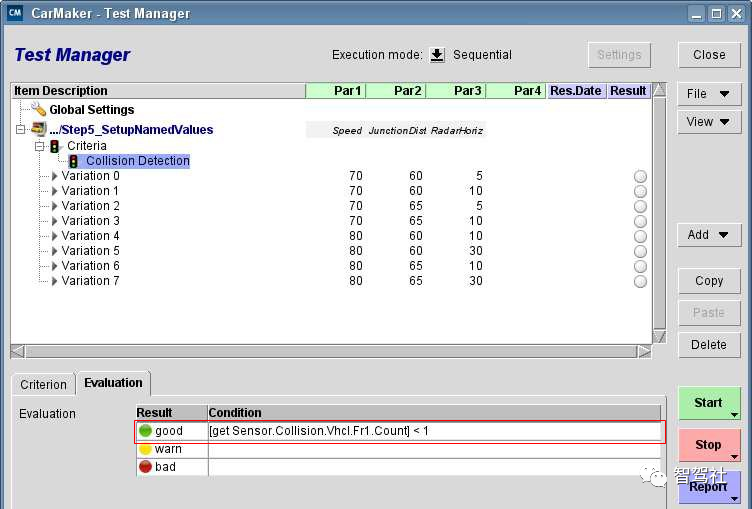Screen dimensions: 752x509
Task: Click Variation 2 result indicator circle
Action: tap(640, 206)
